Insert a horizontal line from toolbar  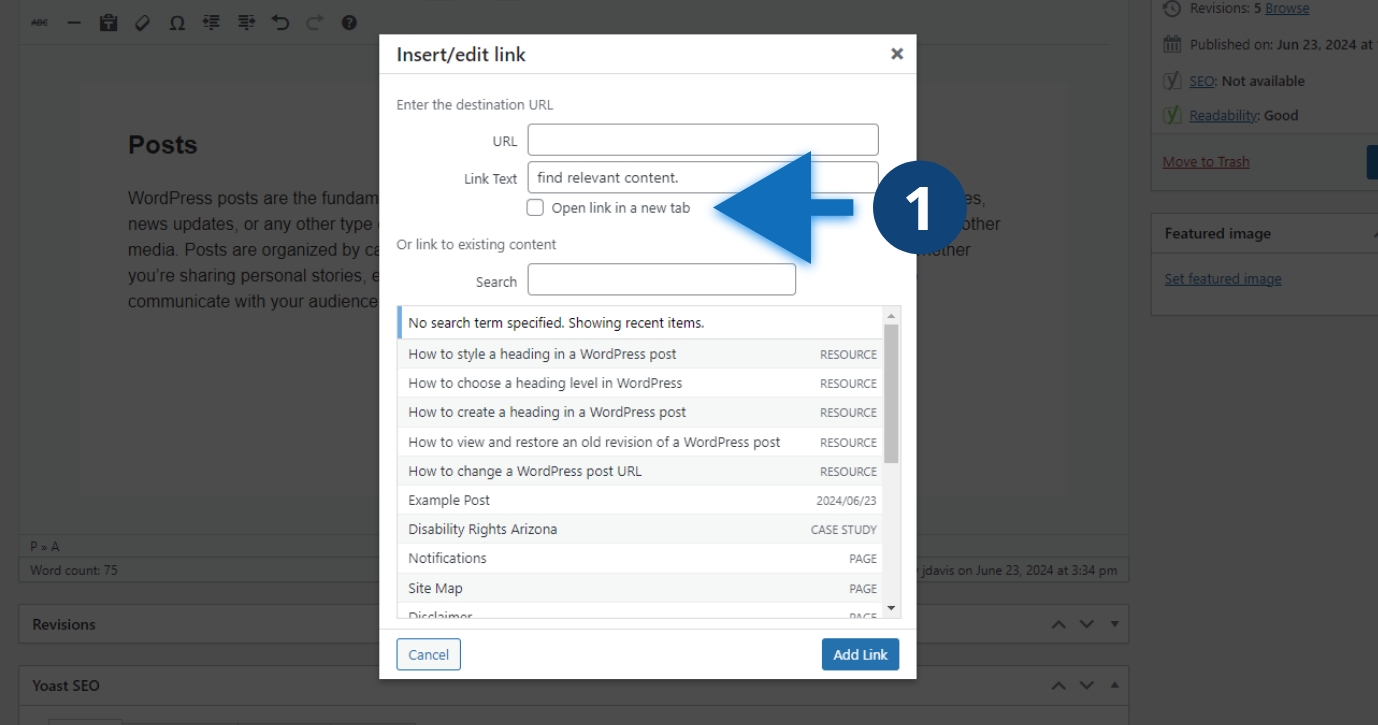point(74,22)
